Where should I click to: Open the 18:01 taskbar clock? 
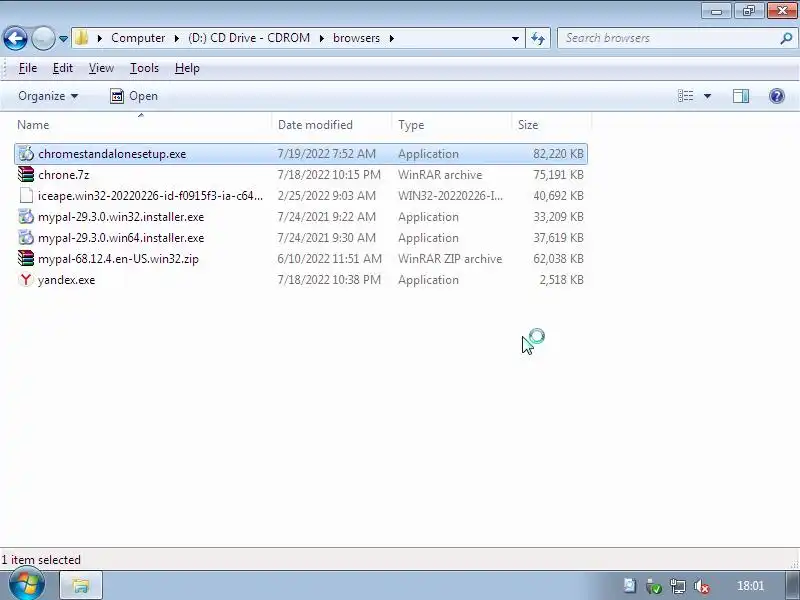click(750, 586)
